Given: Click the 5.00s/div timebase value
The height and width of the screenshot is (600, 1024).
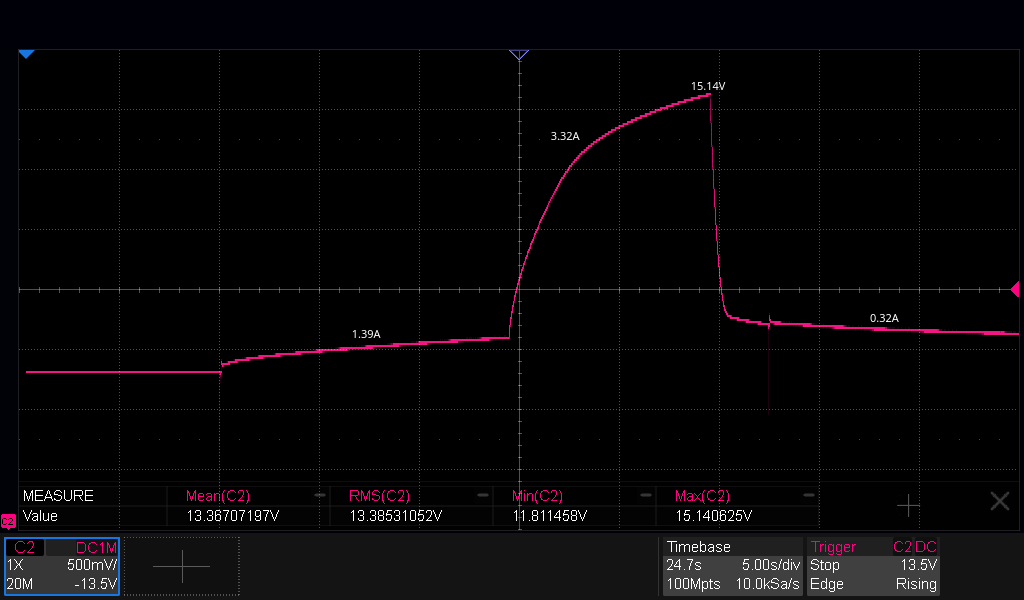Looking at the screenshot, I should [771, 565].
